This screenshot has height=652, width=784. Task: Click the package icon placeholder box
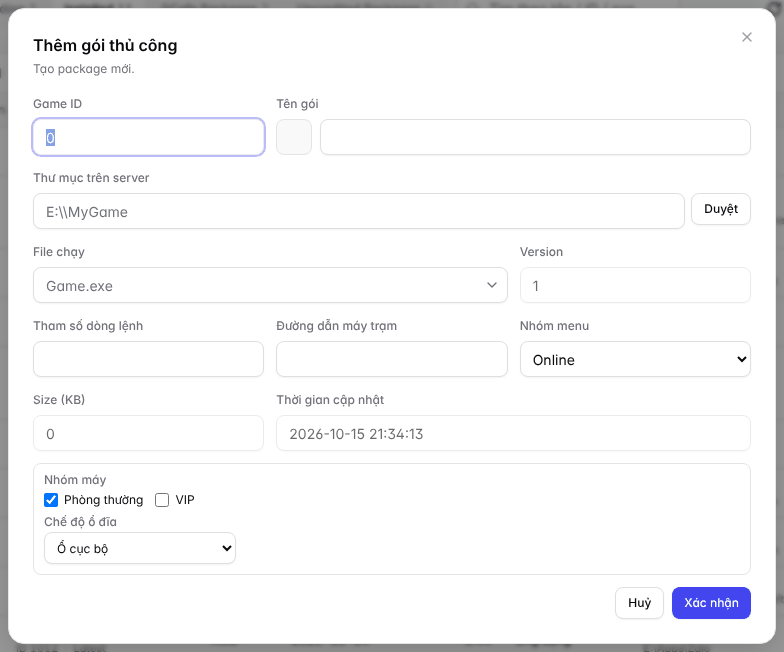(294, 137)
